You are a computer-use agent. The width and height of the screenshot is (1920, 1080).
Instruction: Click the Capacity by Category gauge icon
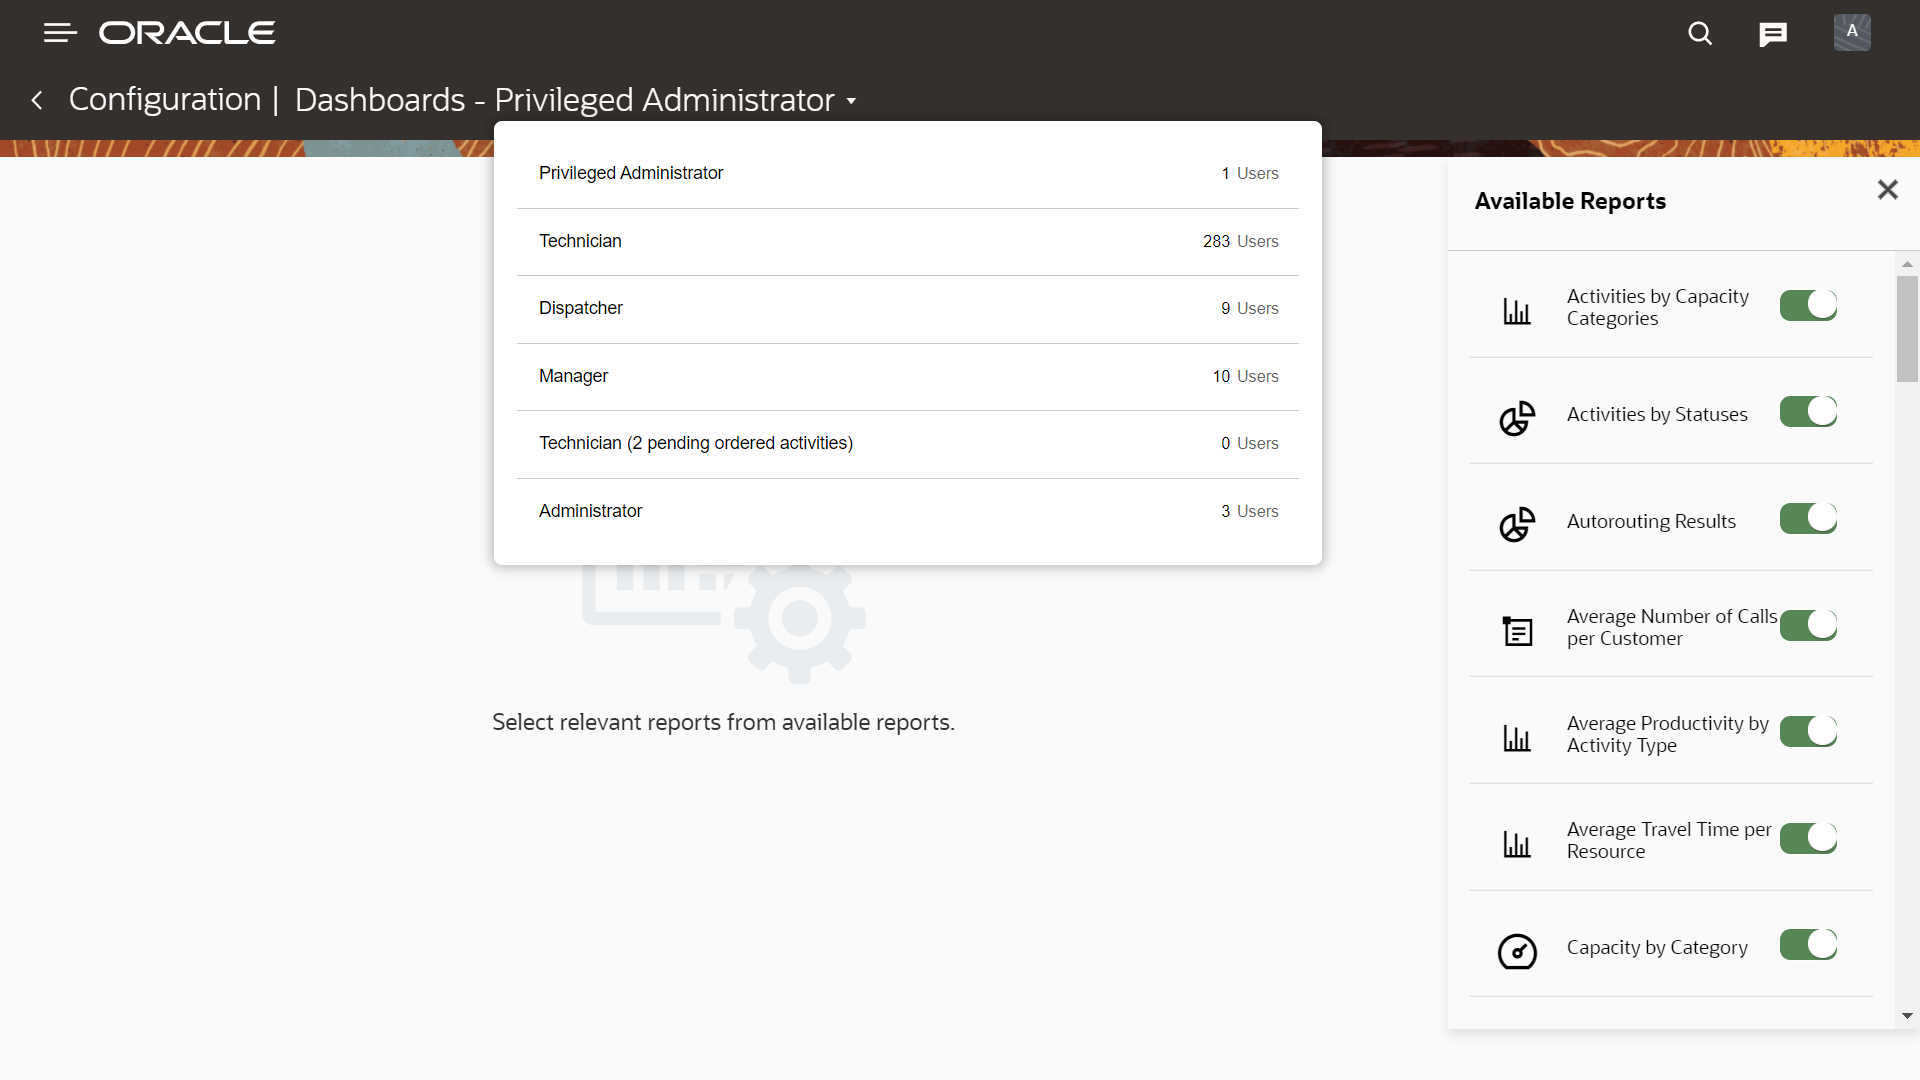point(1517,951)
